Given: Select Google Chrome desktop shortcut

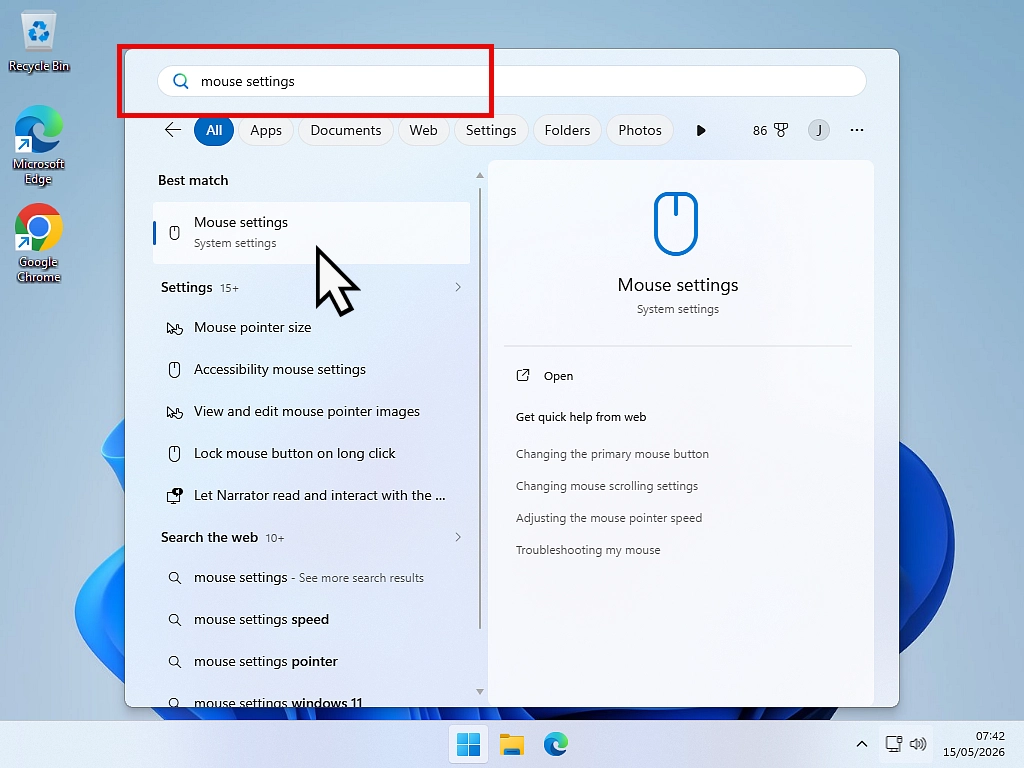Looking at the screenshot, I should tap(39, 243).
